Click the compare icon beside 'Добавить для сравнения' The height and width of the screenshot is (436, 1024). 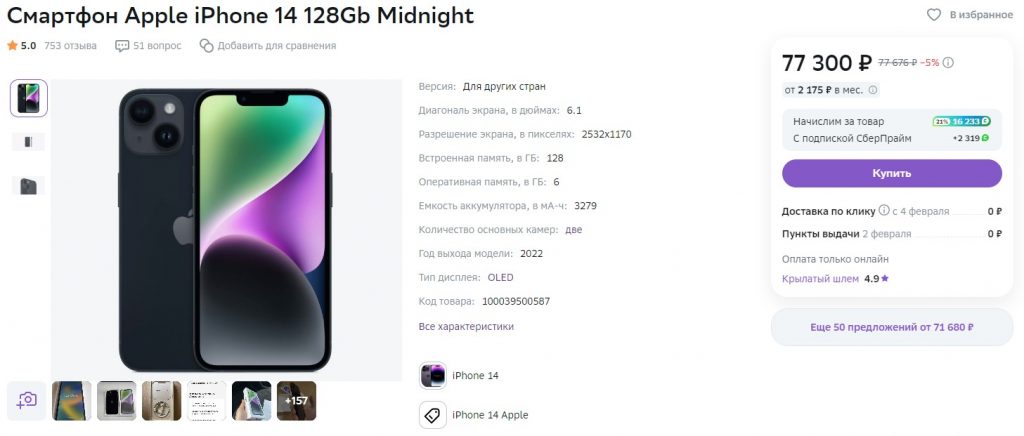coord(207,46)
